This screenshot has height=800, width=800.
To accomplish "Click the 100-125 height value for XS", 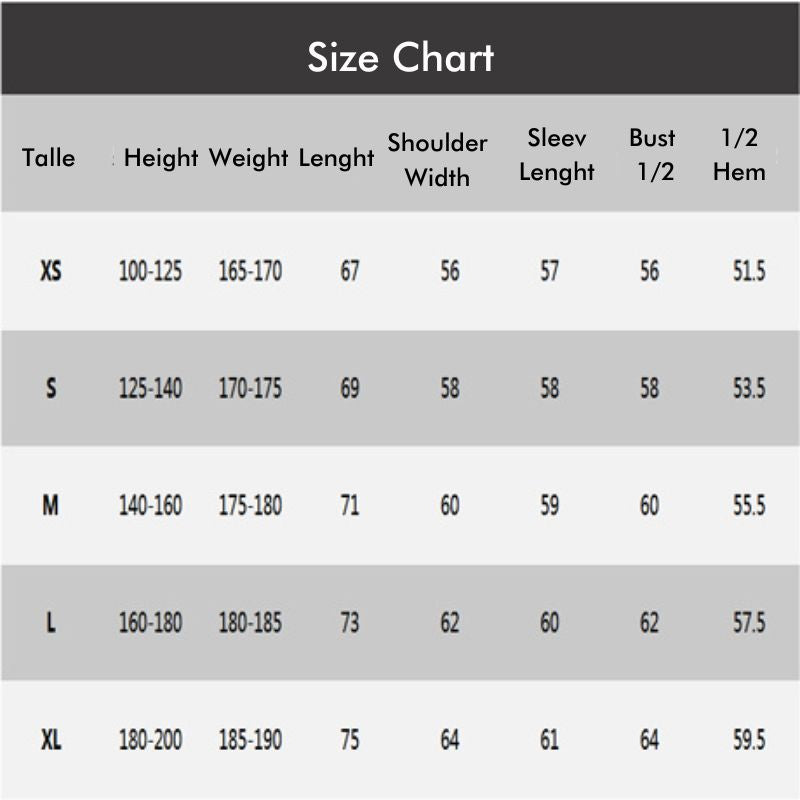I will (x=150, y=271).
